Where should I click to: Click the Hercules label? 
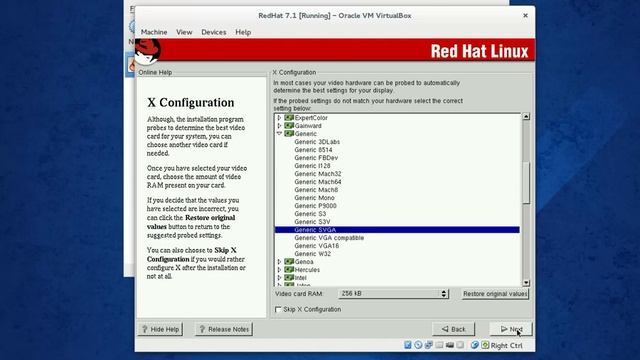307,270
